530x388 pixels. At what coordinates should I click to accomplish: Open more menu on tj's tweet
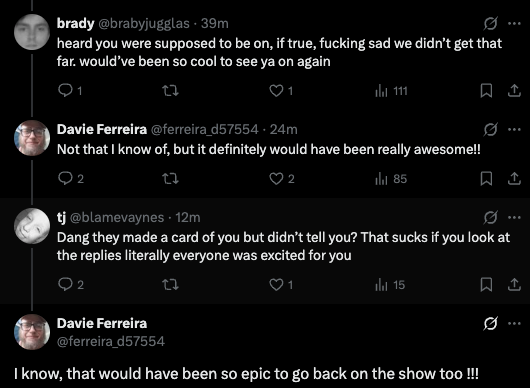pos(514,217)
